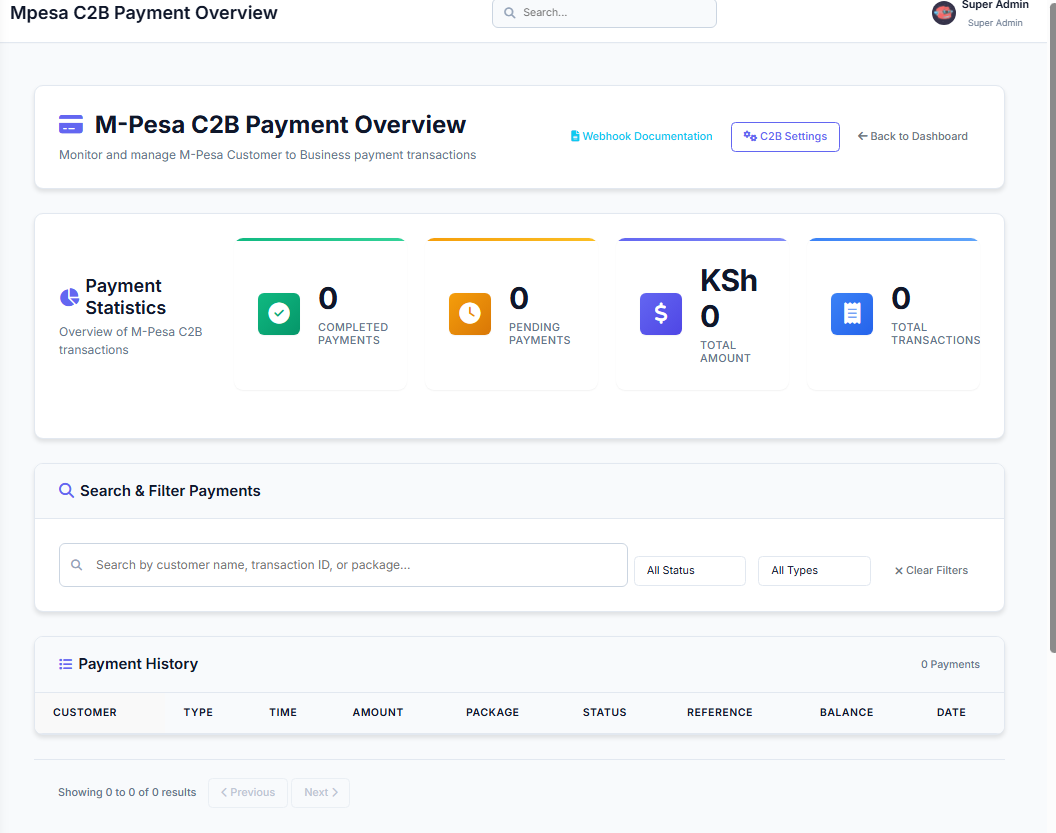Click the AMOUNT column header
1056x833 pixels.
click(x=378, y=713)
